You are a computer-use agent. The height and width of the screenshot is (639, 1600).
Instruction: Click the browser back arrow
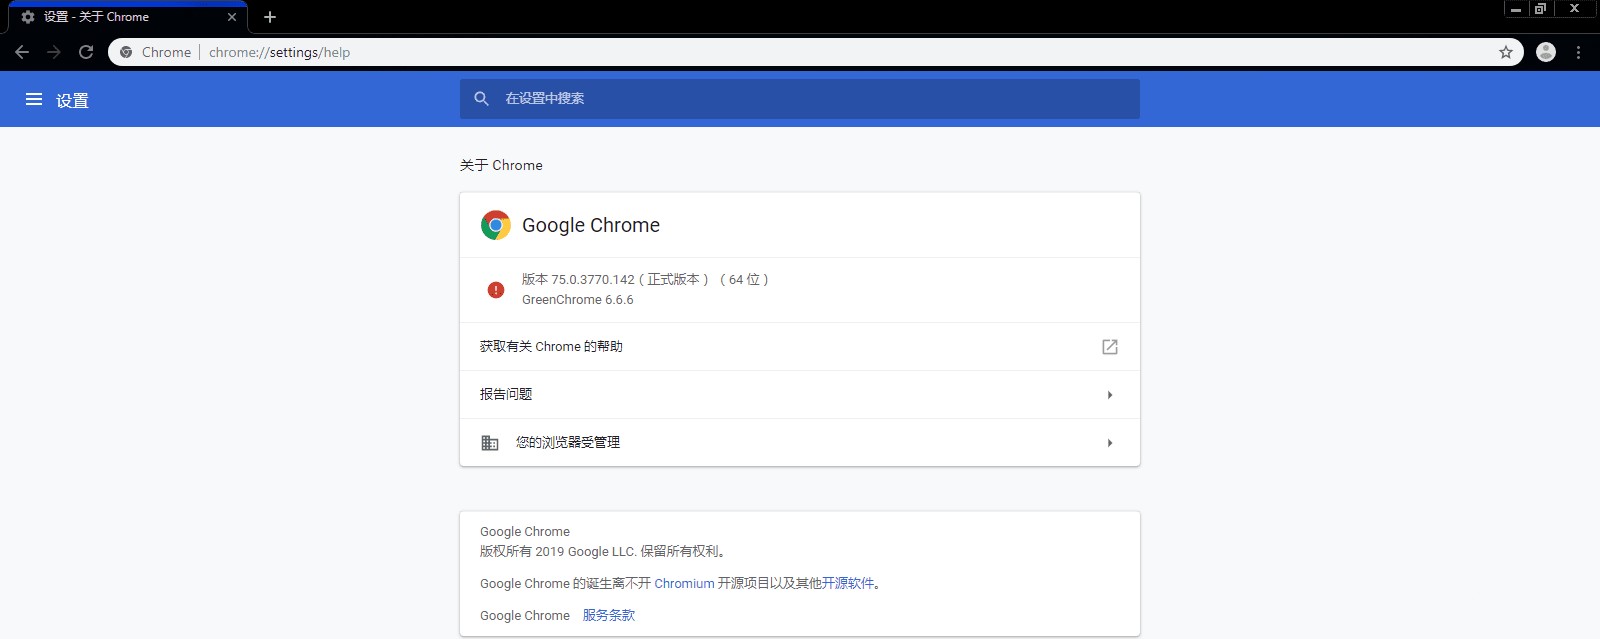point(22,52)
